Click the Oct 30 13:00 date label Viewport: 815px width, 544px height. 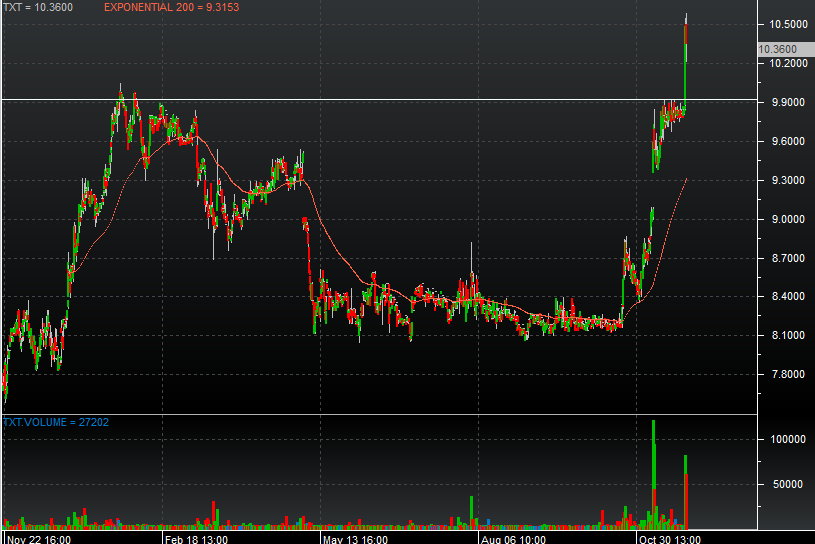click(672, 538)
